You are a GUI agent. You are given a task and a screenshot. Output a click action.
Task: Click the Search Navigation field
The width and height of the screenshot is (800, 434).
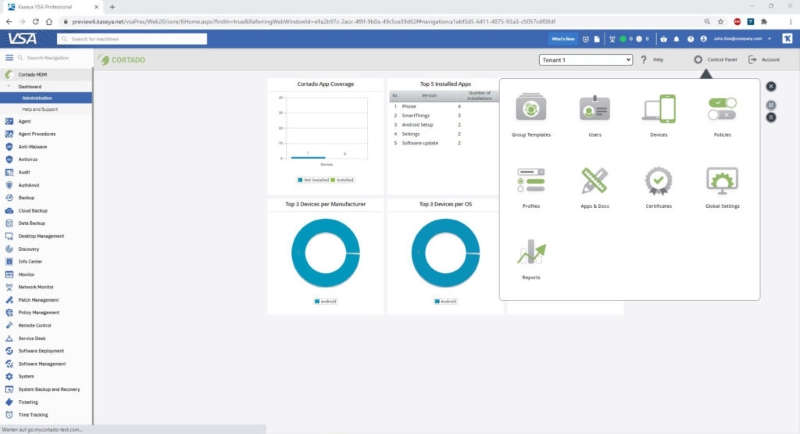[x=53, y=58]
